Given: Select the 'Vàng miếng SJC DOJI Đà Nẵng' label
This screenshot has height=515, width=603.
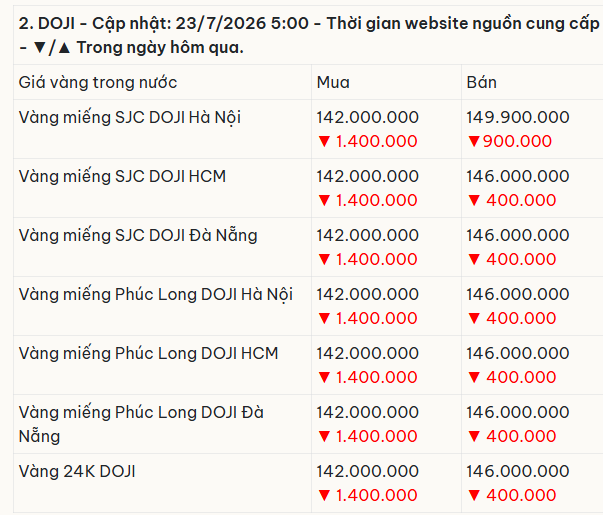Looking at the screenshot, I should (x=138, y=235).
